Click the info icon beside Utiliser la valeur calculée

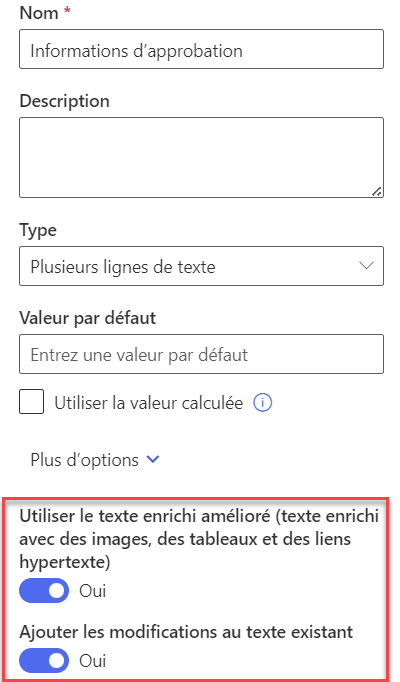(x=263, y=403)
